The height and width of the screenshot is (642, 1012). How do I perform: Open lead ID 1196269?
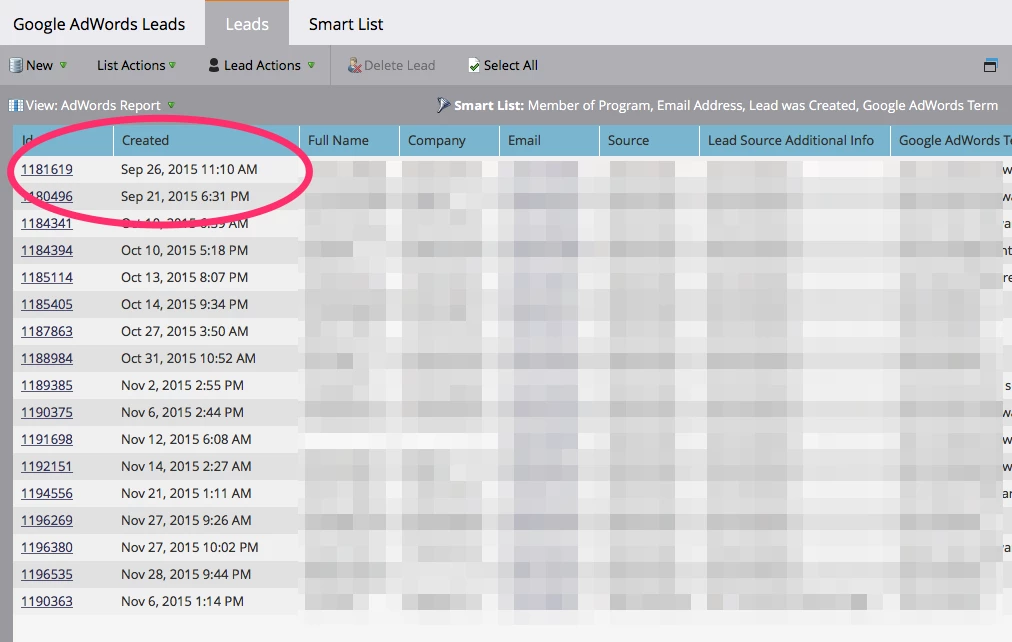point(46,521)
